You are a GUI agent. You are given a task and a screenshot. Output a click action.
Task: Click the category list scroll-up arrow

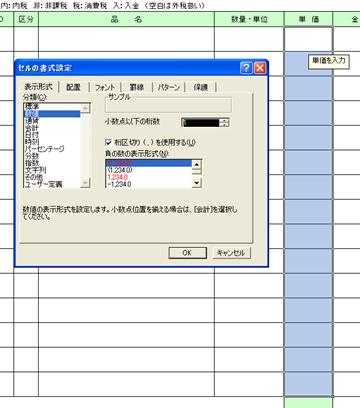pos(85,108)
